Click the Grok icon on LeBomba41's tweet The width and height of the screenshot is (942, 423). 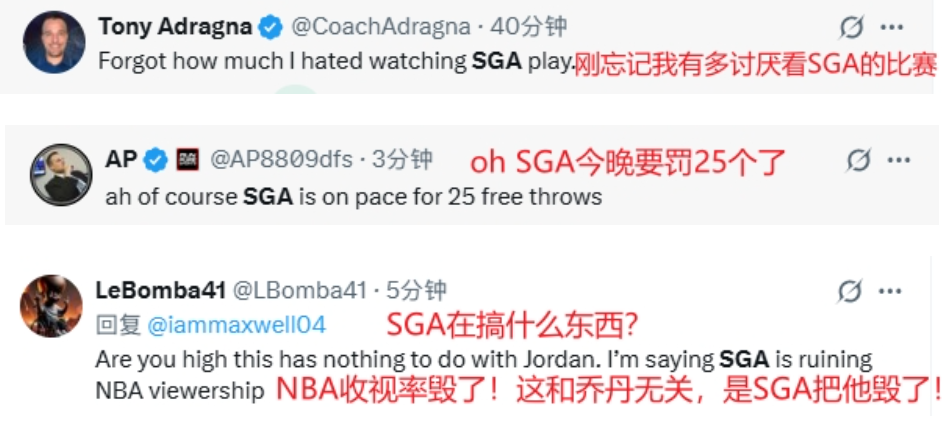[x=849, y=291]
